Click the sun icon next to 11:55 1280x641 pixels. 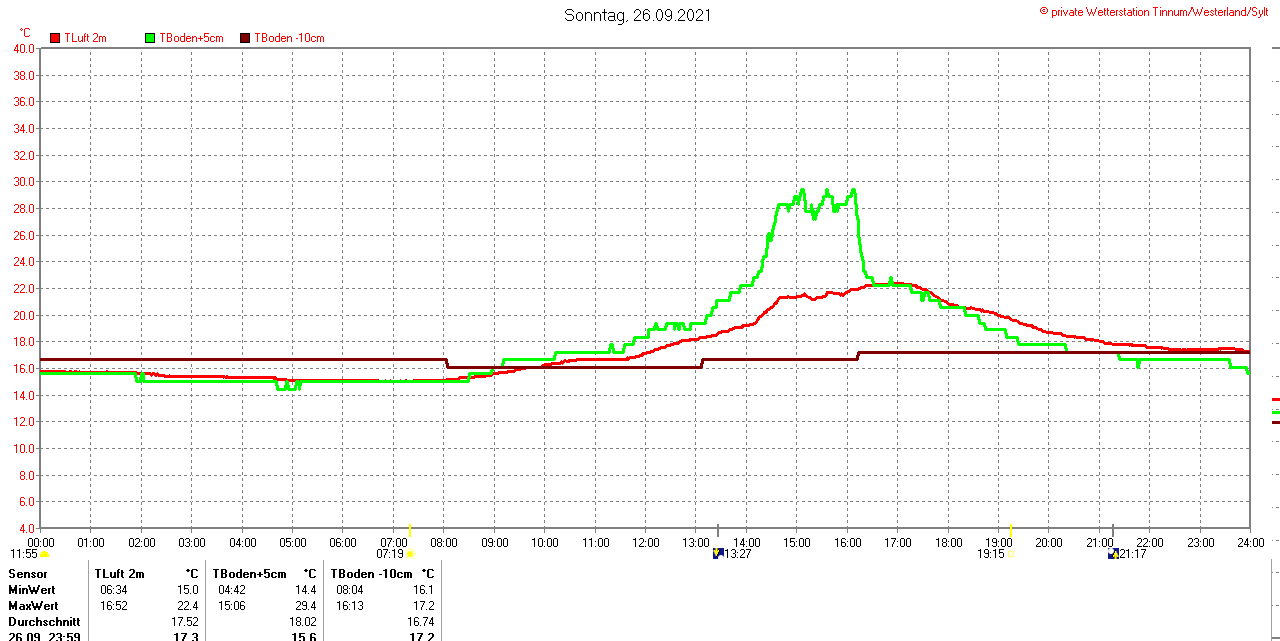coord(44,554)
